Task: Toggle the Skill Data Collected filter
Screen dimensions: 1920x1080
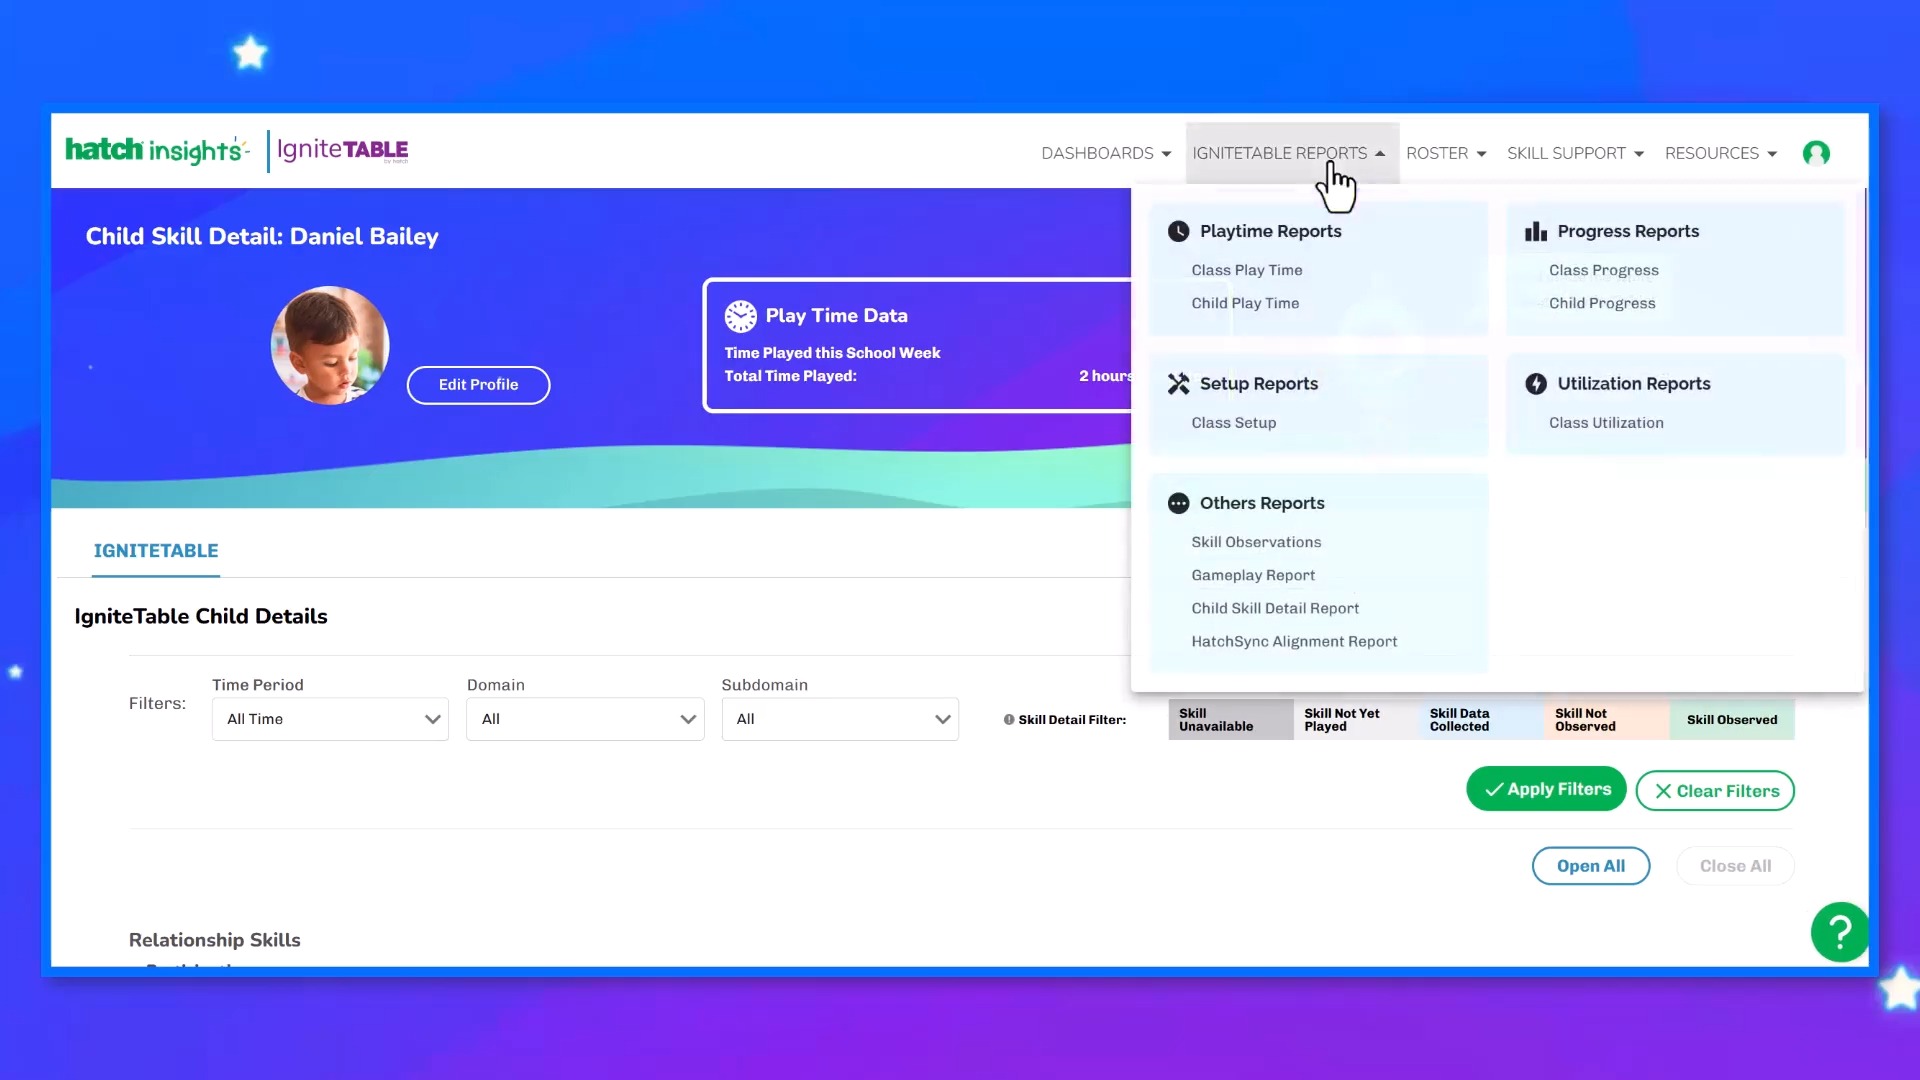Action: pyautogui.click(x=1482, y=720)
